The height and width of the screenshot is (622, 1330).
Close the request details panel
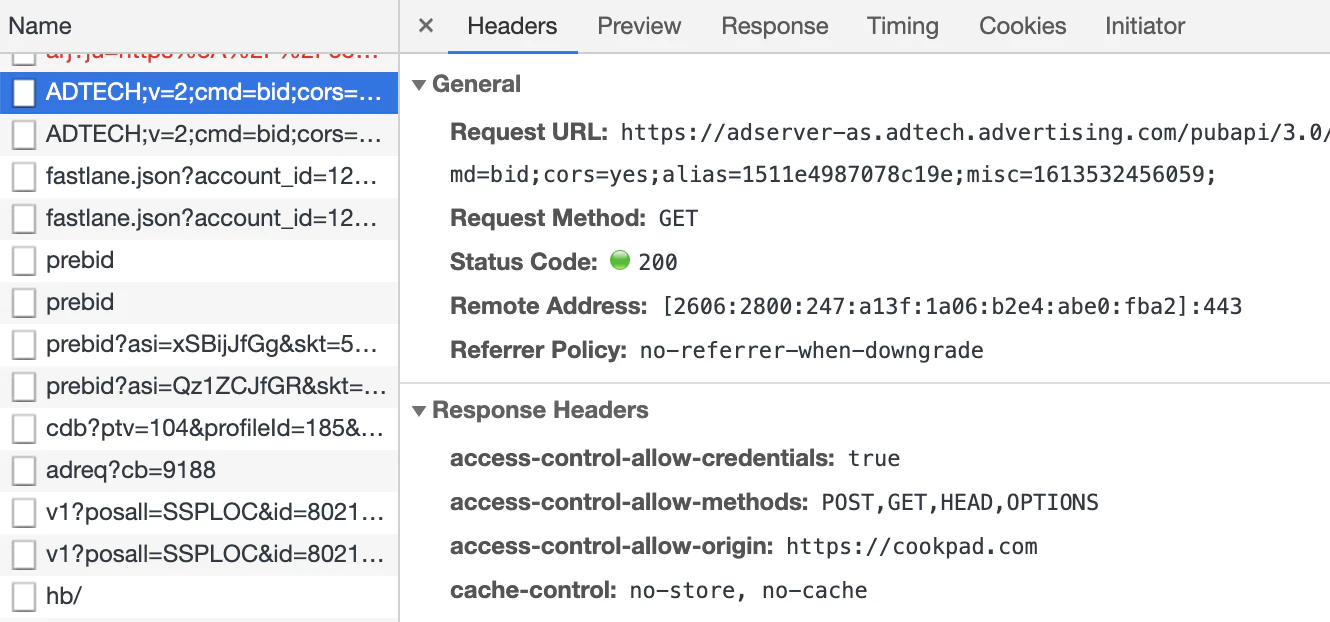coord(426,26)
